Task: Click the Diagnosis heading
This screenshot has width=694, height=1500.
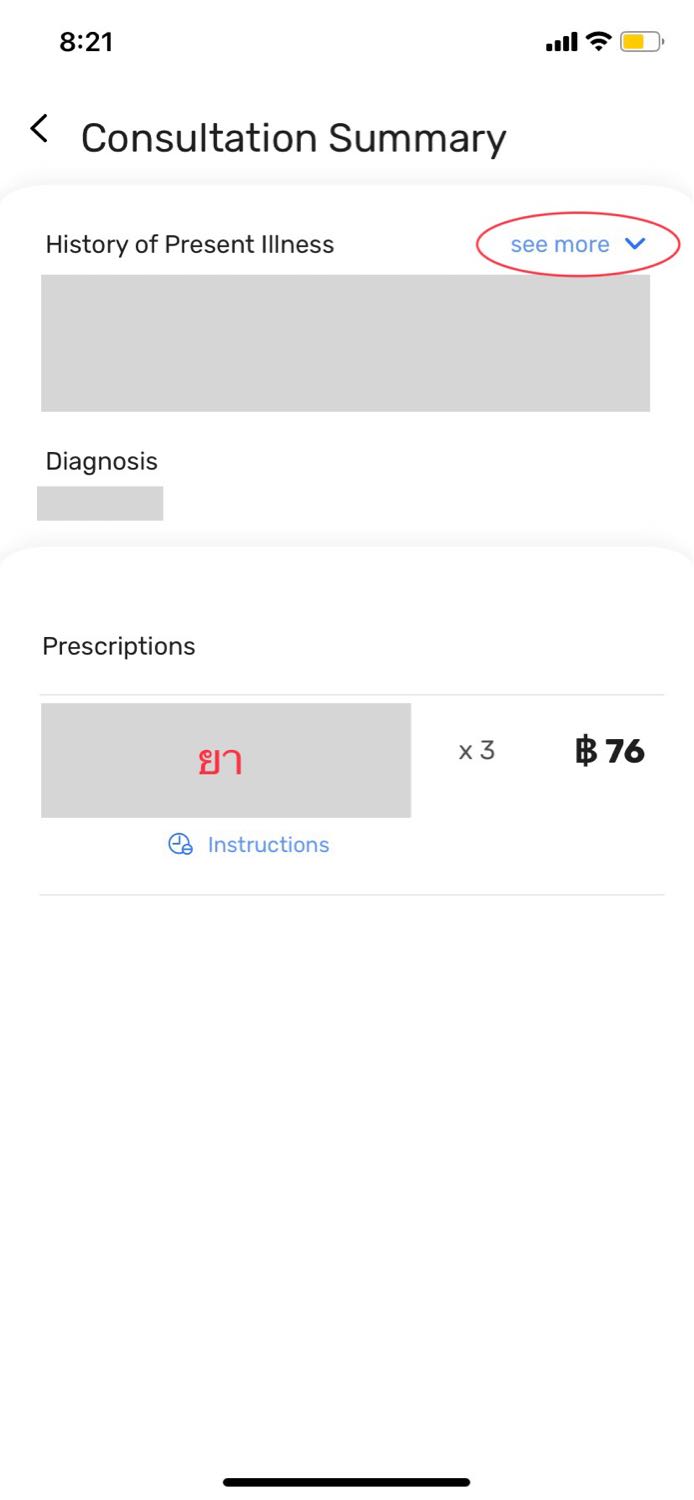Action: click(102, 461)
